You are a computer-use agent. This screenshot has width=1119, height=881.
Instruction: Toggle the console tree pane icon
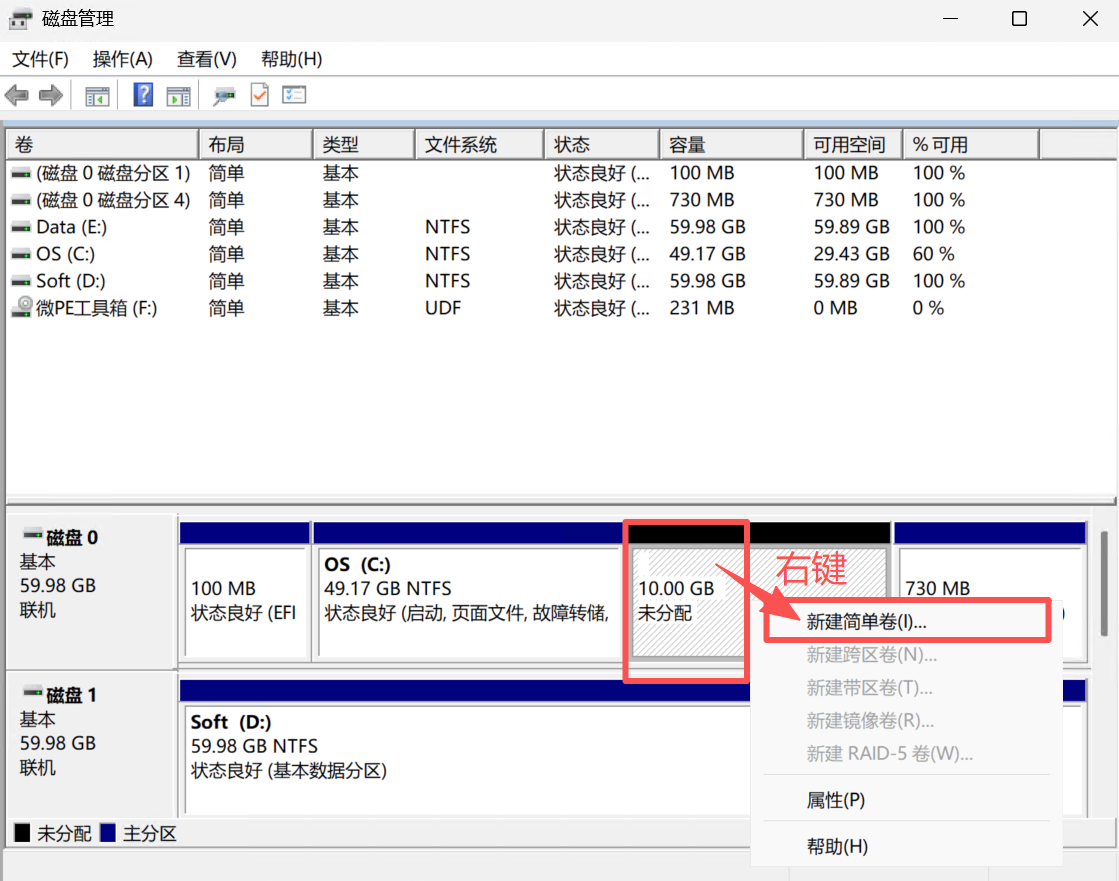tap(96, 95)
